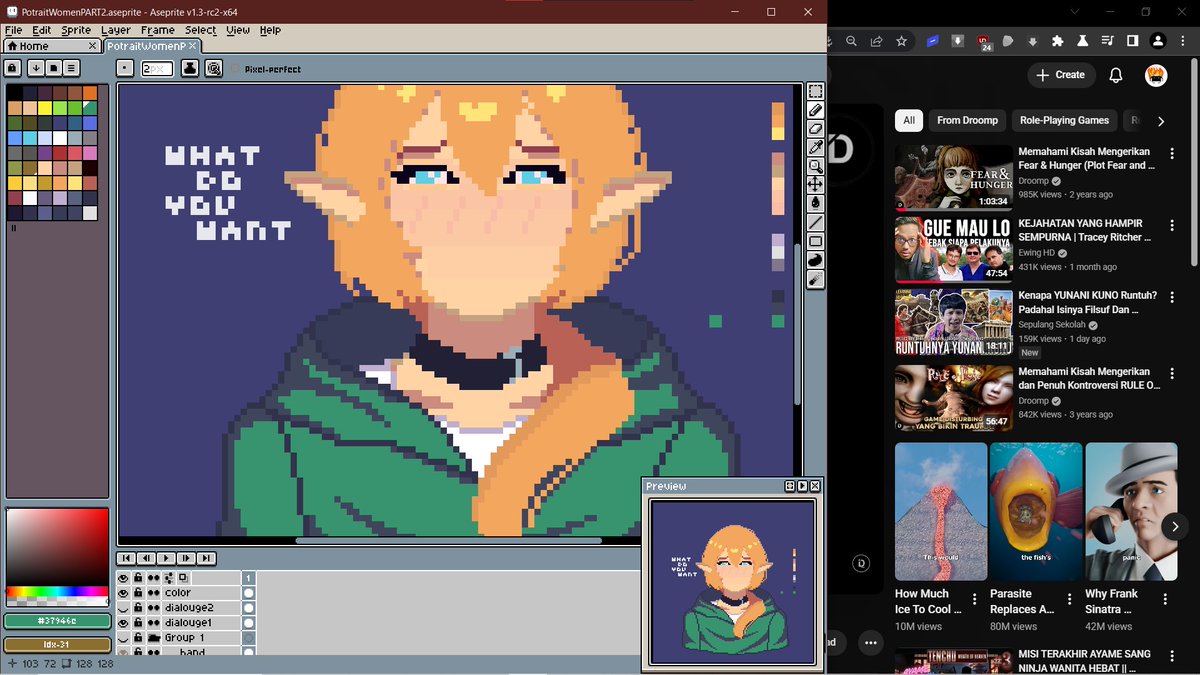Play the animation in timeline
The image size is (1200, 675).
(x=166, y=558)
